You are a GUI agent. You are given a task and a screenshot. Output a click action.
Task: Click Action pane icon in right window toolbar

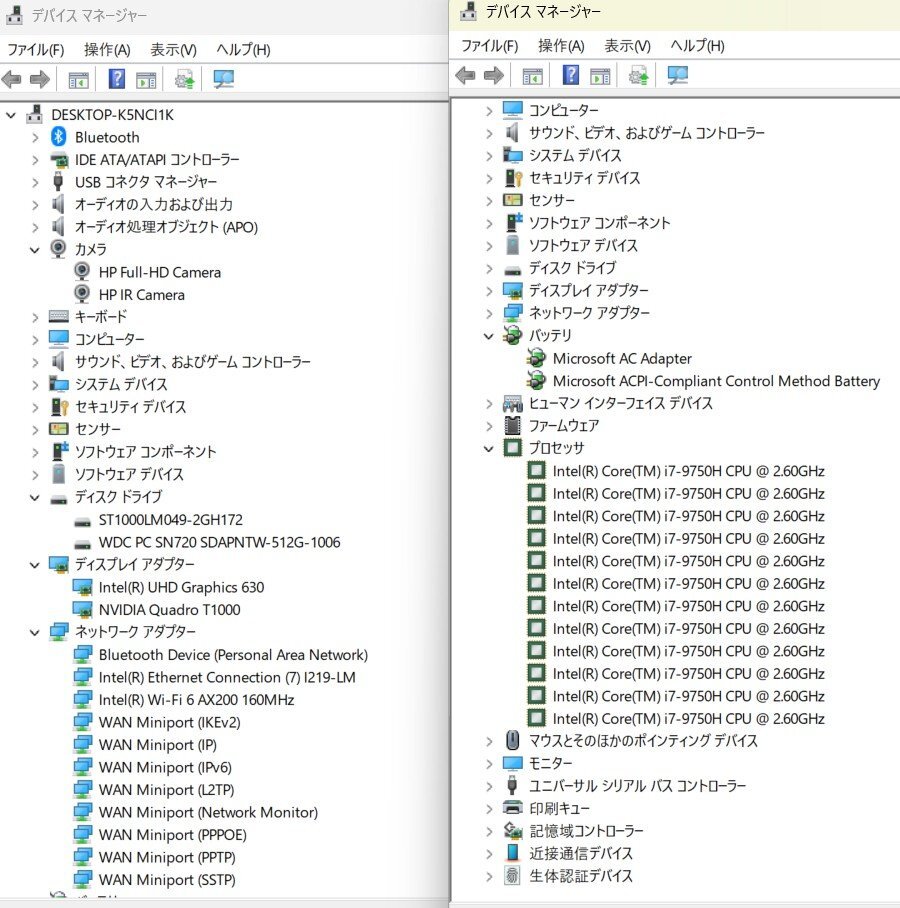tap(600, 76)
